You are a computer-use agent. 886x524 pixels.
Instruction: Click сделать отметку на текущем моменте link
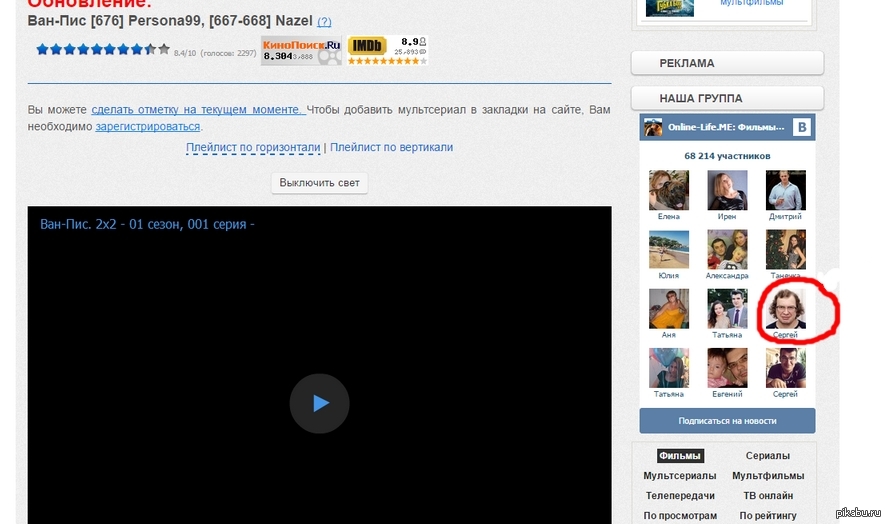pos(197,109)
